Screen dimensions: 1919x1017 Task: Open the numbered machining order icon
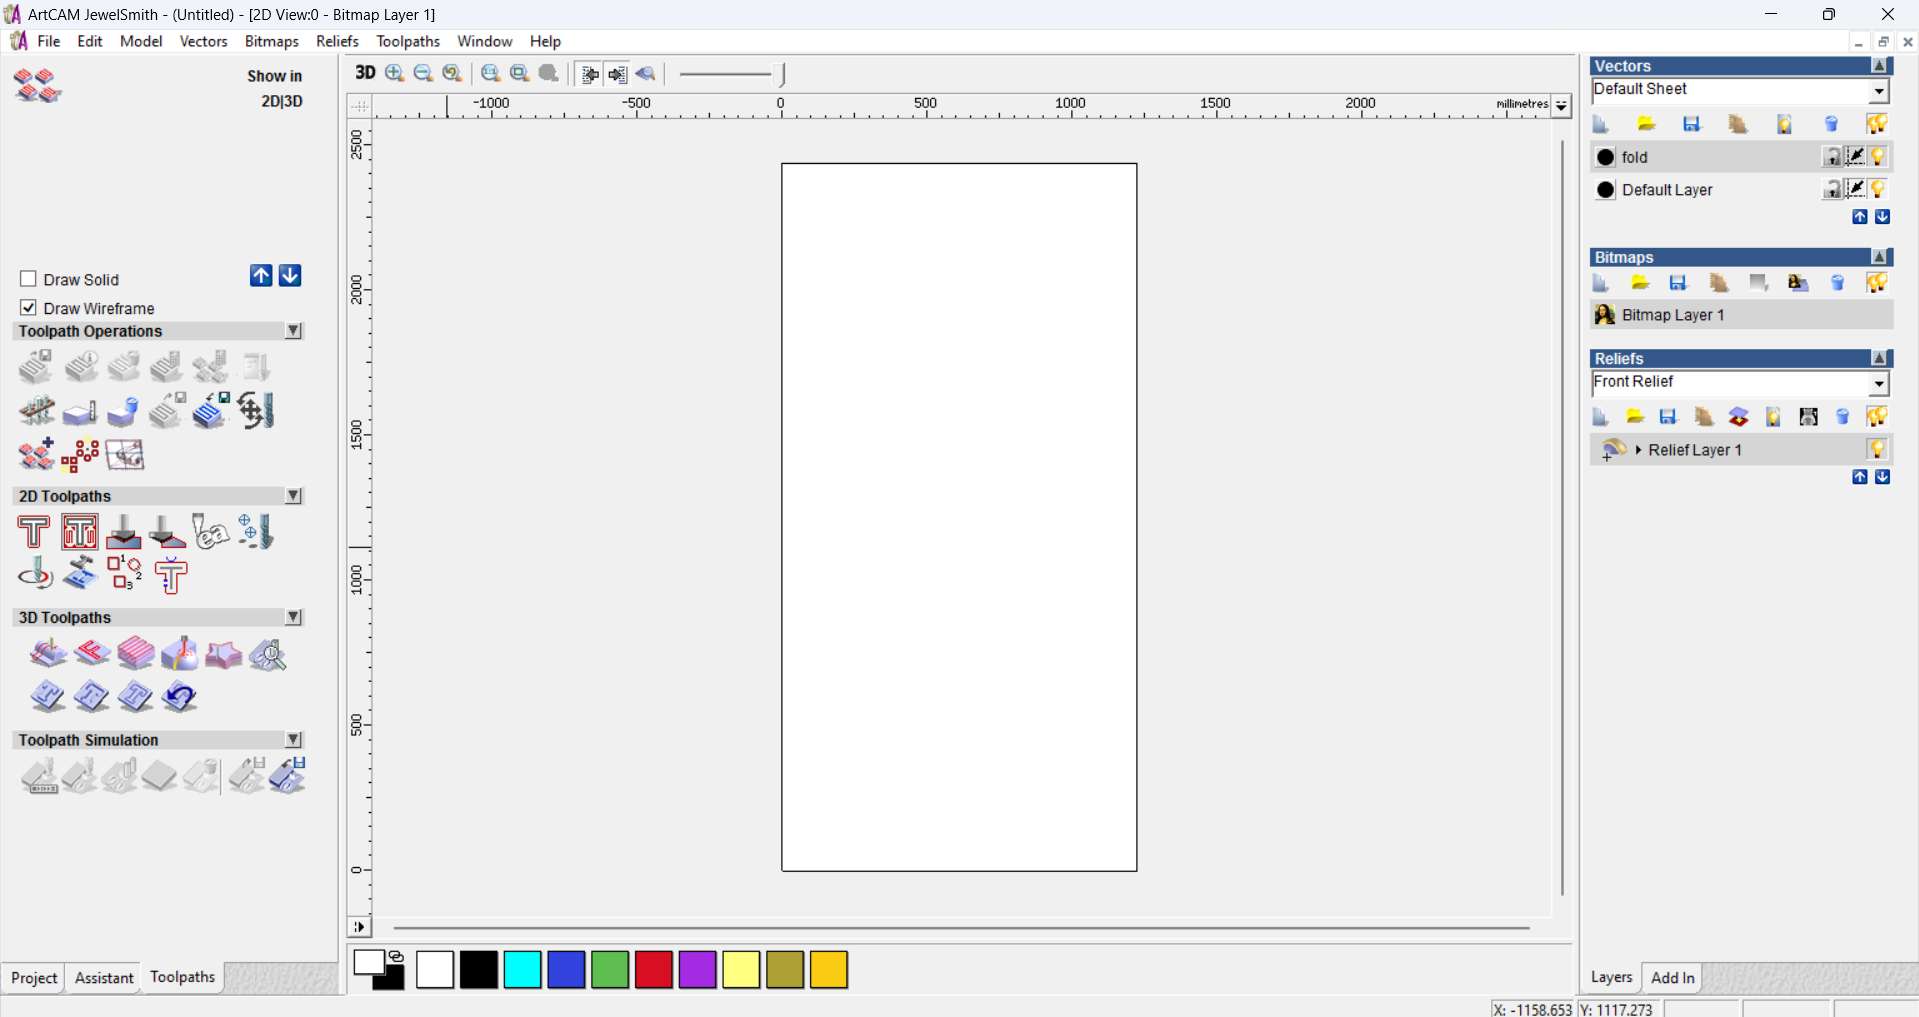(x=124, y=574)
